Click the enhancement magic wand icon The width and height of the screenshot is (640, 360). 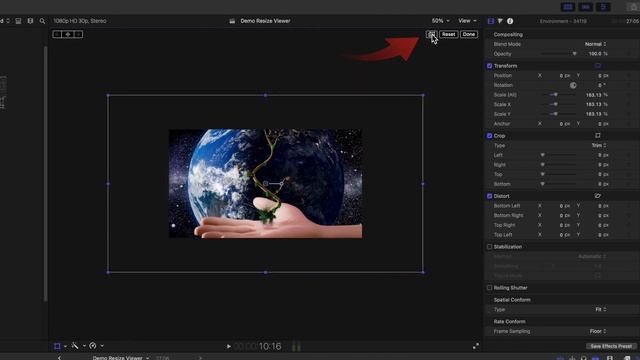[x=75, y=346]
